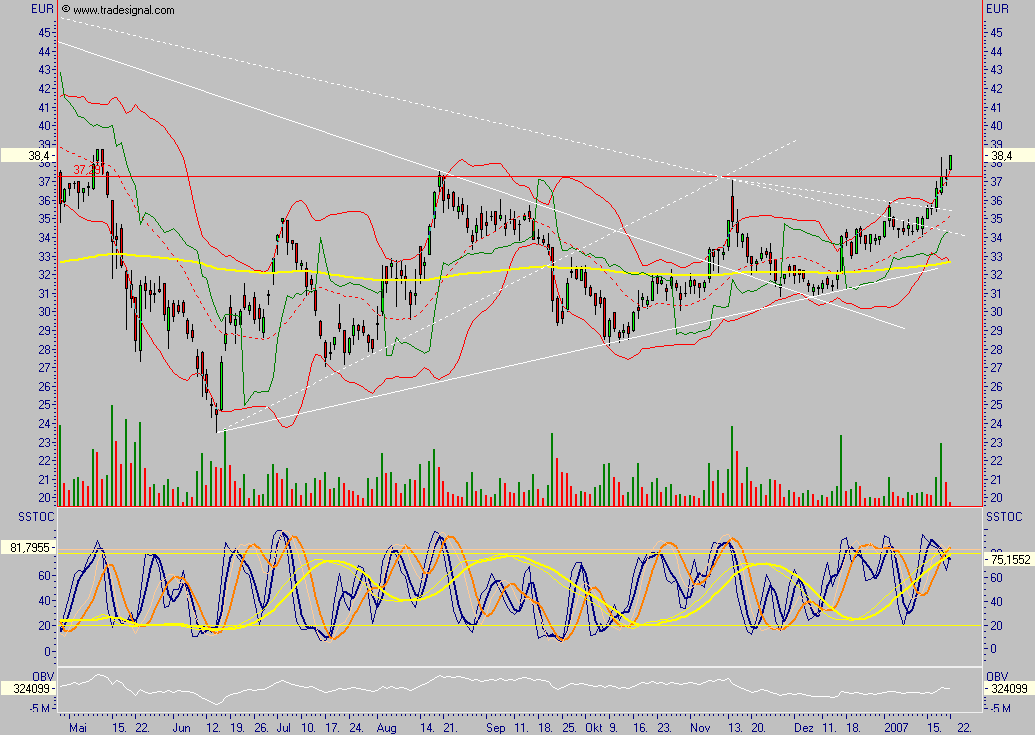Click the EUR currency label above right axis
Viewport: 1035px width, 735px height.
[x=997, y=9]
